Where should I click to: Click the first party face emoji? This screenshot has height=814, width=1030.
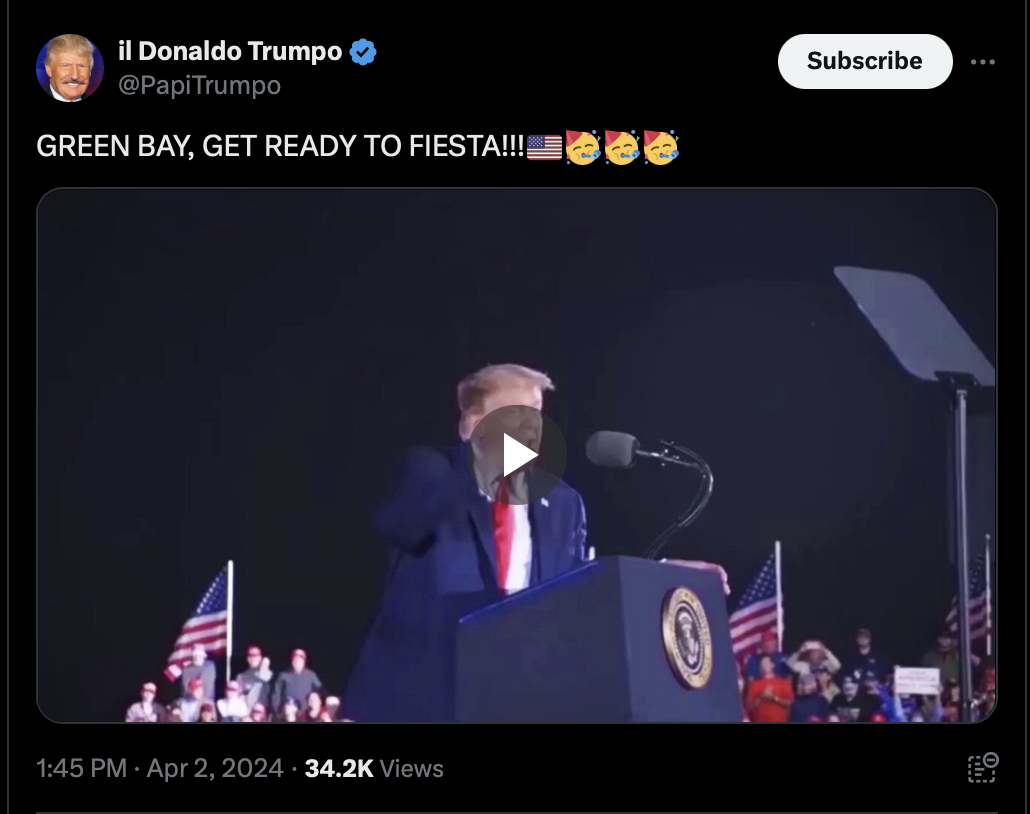[583, 147]
